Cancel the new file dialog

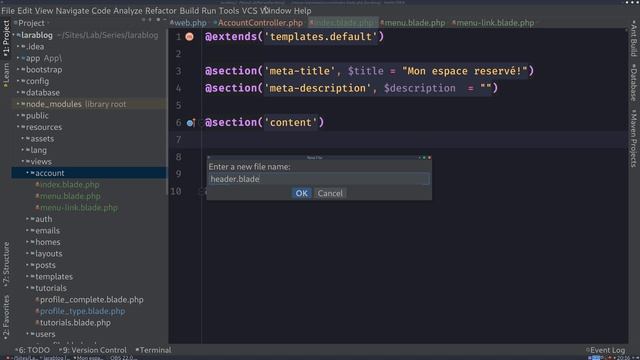(330, 193)
